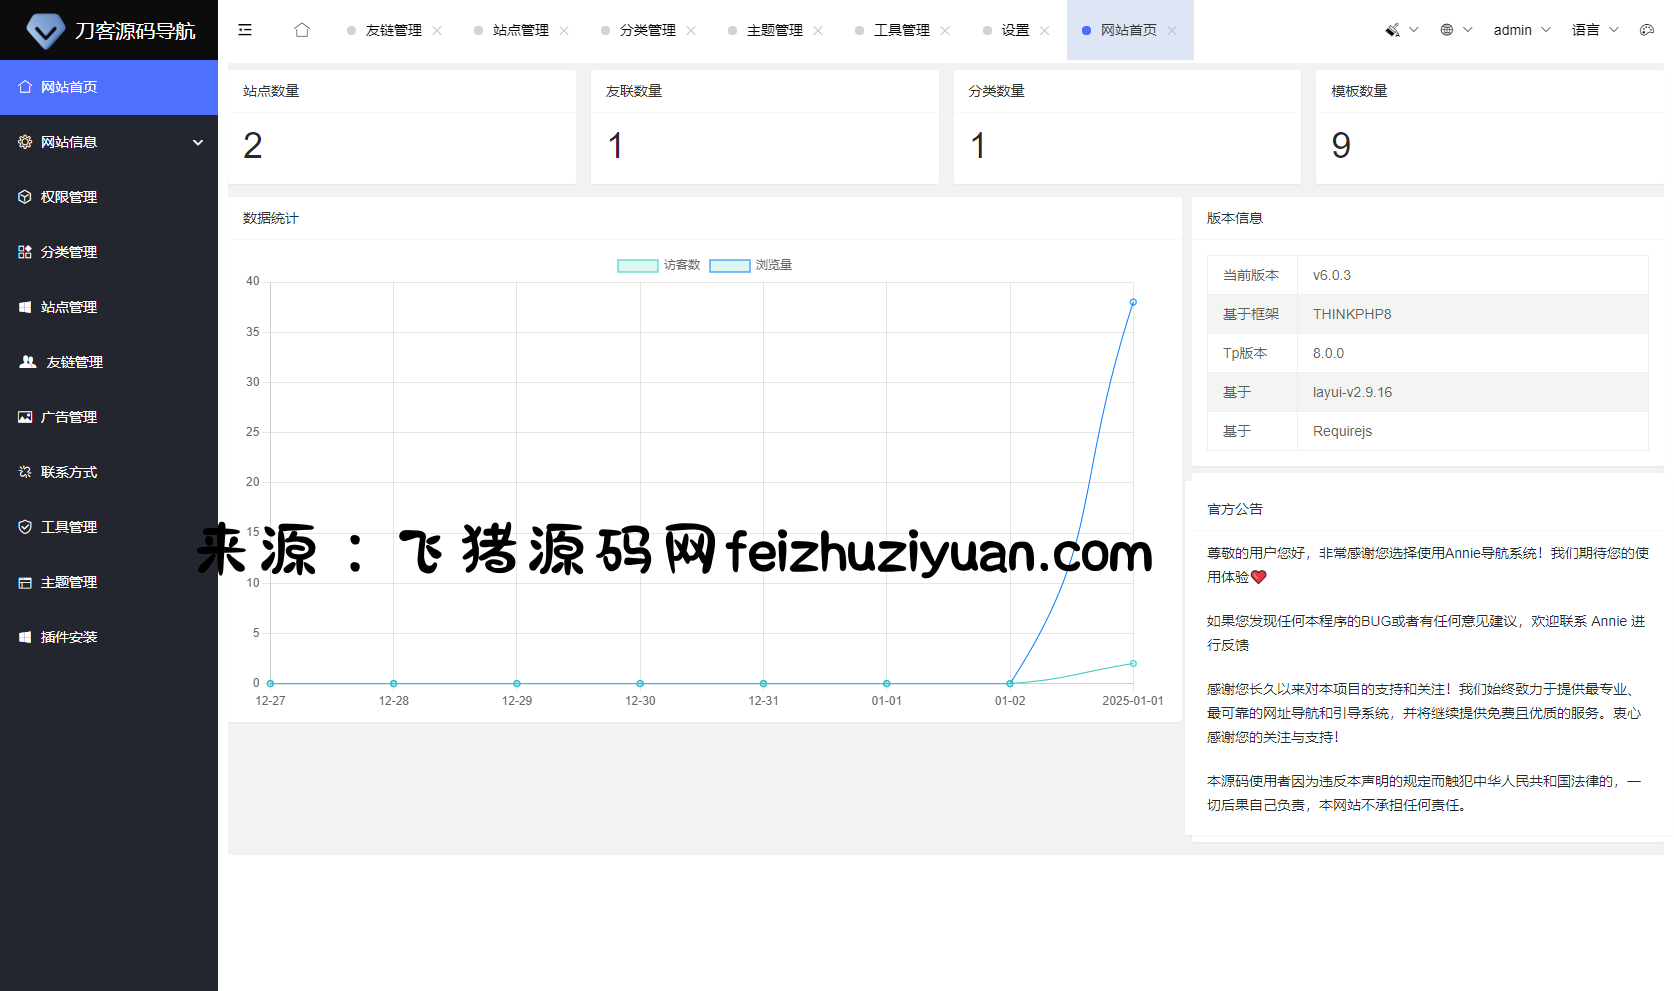Click the sidebar collapse menu icon
Screen dimensions: 1674x991
(245, 30)
